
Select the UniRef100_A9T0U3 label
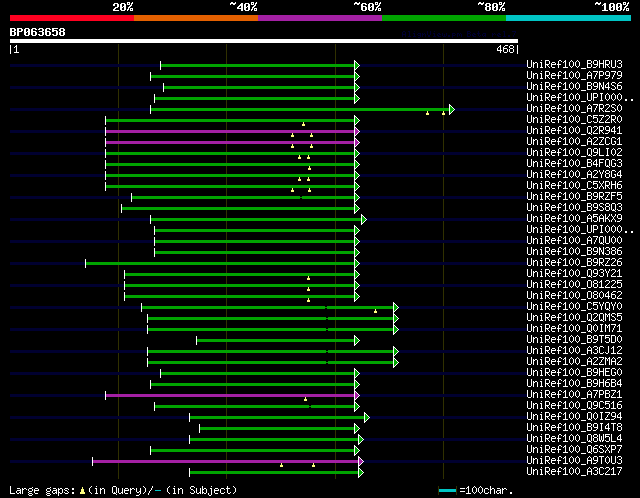574,461
